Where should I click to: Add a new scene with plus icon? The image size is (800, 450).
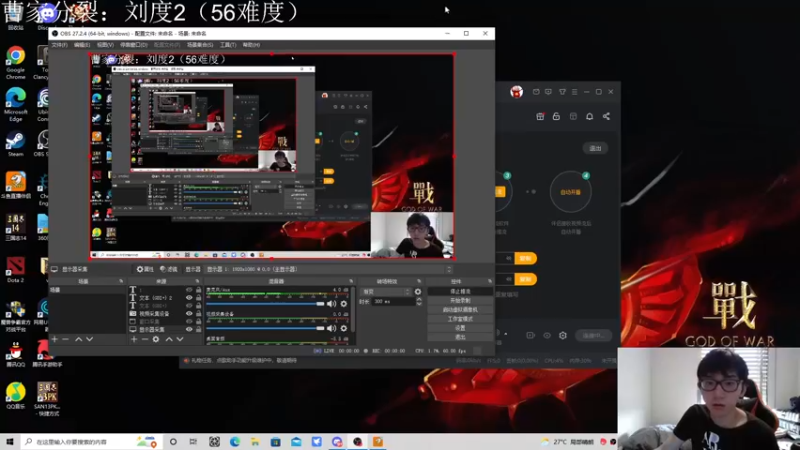[x=55, y=339]
